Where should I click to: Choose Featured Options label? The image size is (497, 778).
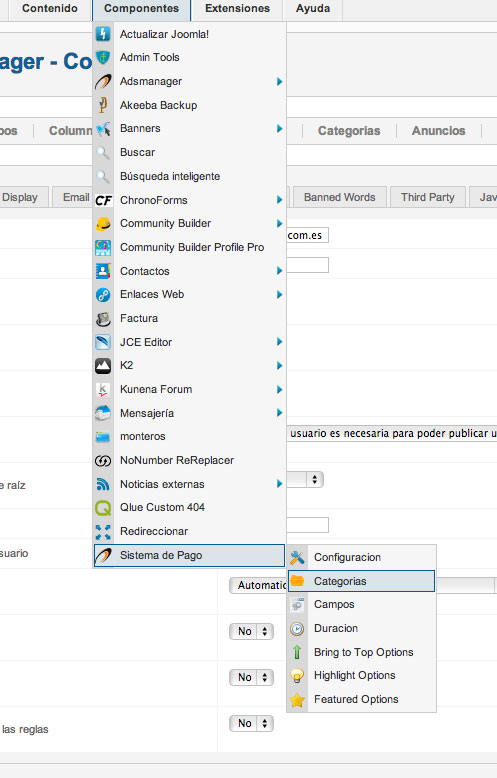[x=356, y=700]
